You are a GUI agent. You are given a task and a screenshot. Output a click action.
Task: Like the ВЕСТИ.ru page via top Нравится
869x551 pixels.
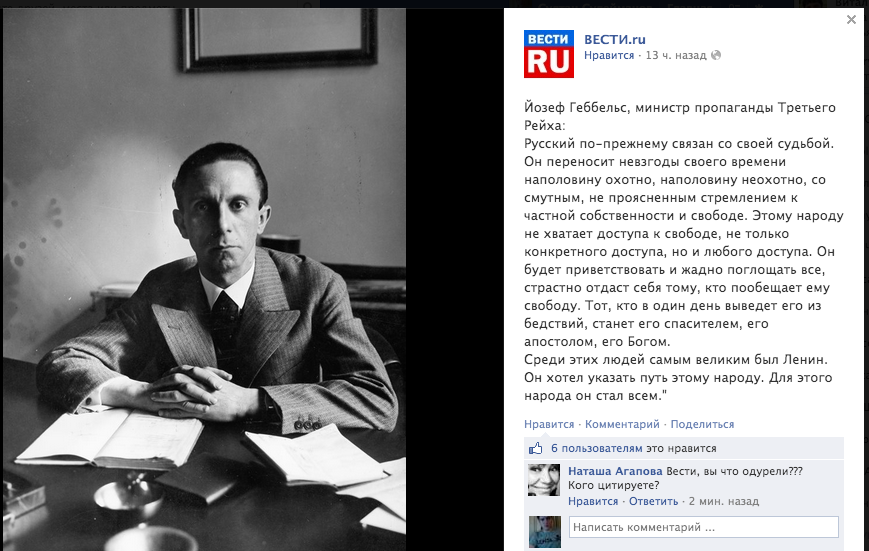pos(609,55)
